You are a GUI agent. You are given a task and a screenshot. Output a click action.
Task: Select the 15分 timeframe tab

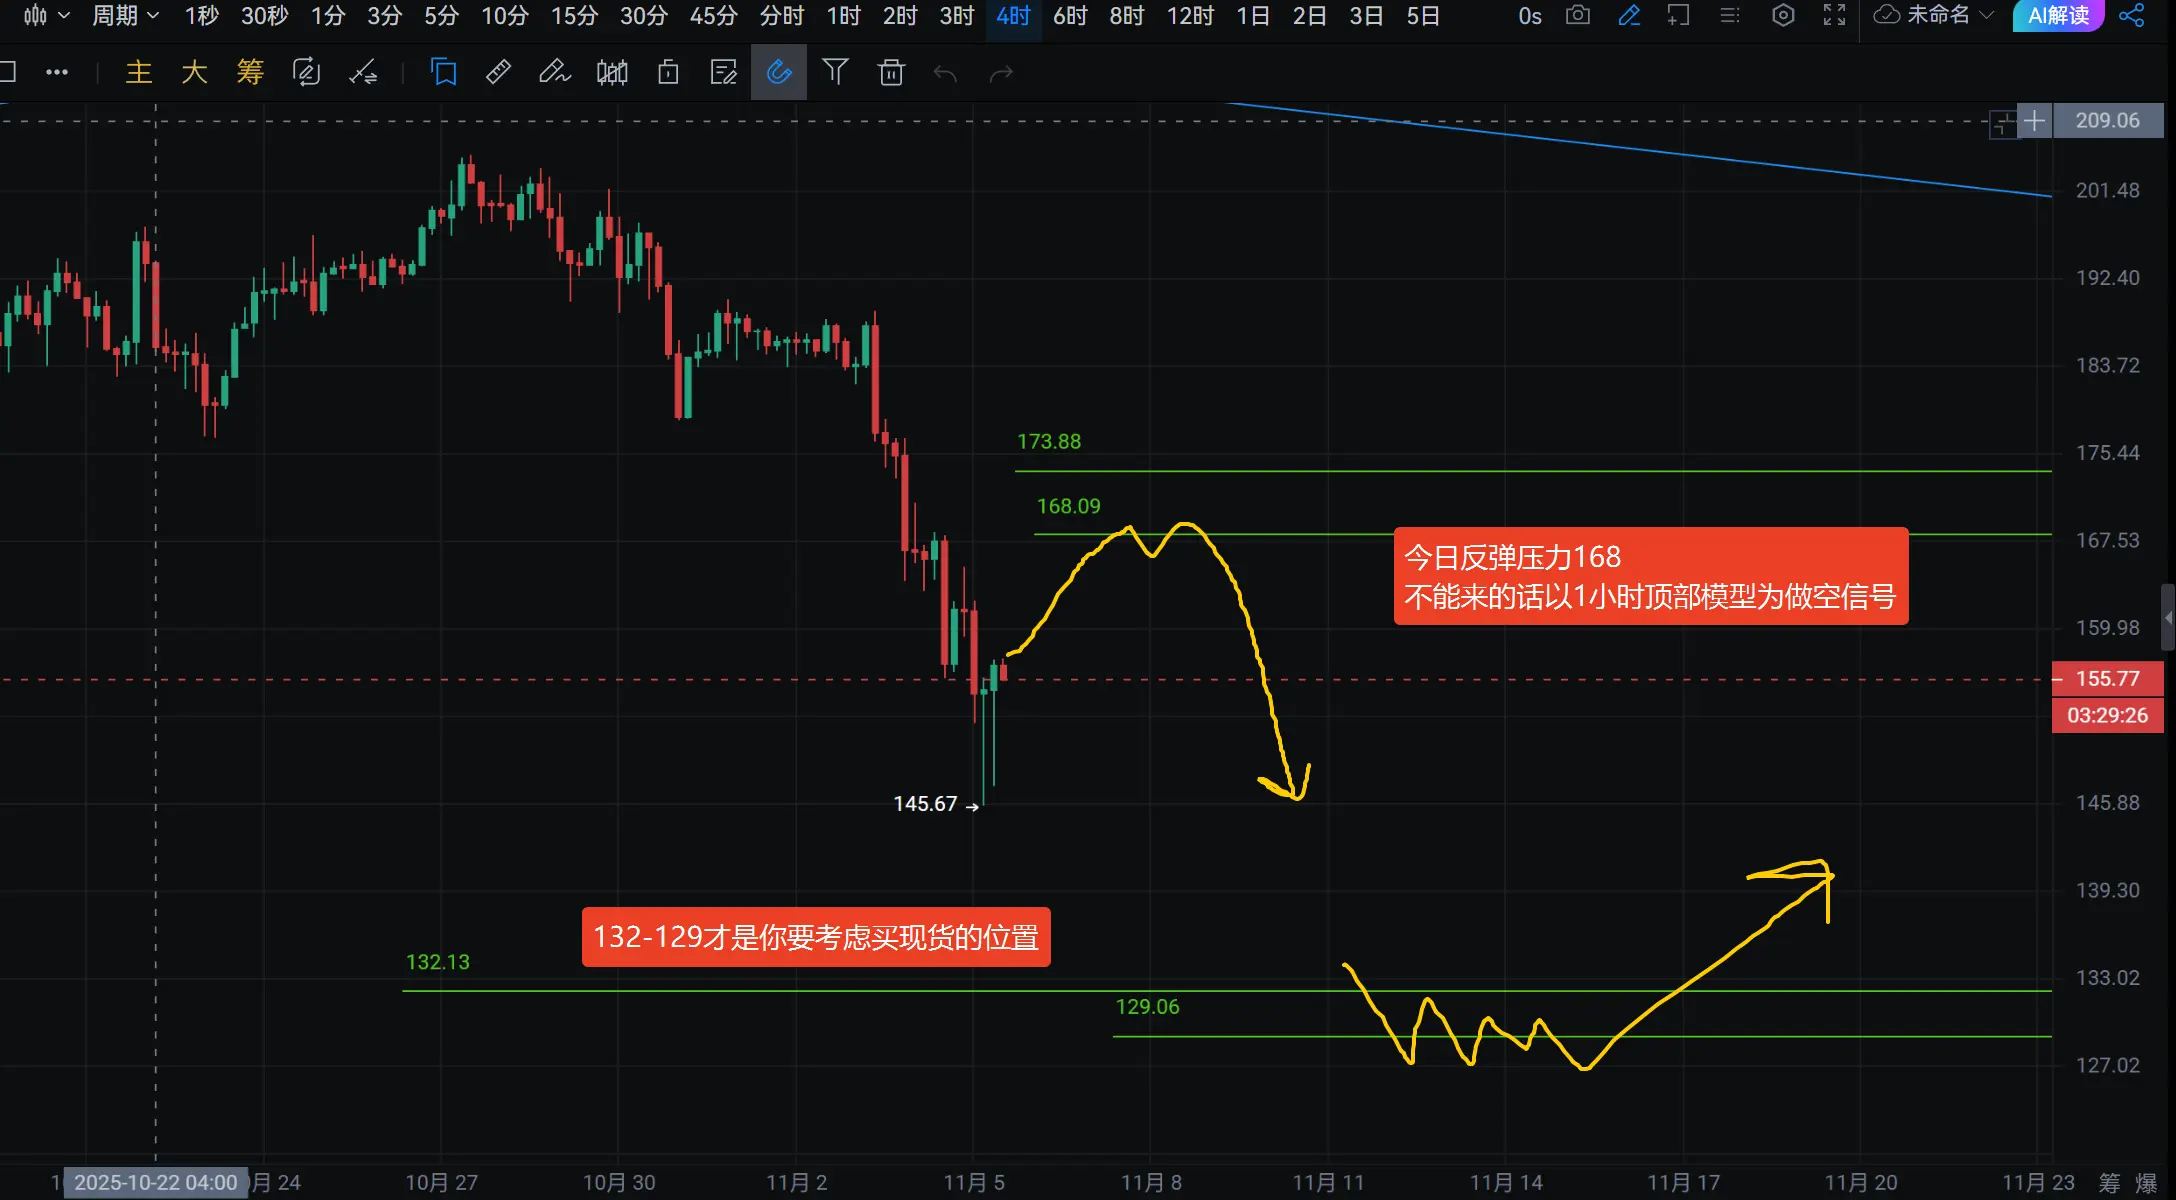coord(574,15)
